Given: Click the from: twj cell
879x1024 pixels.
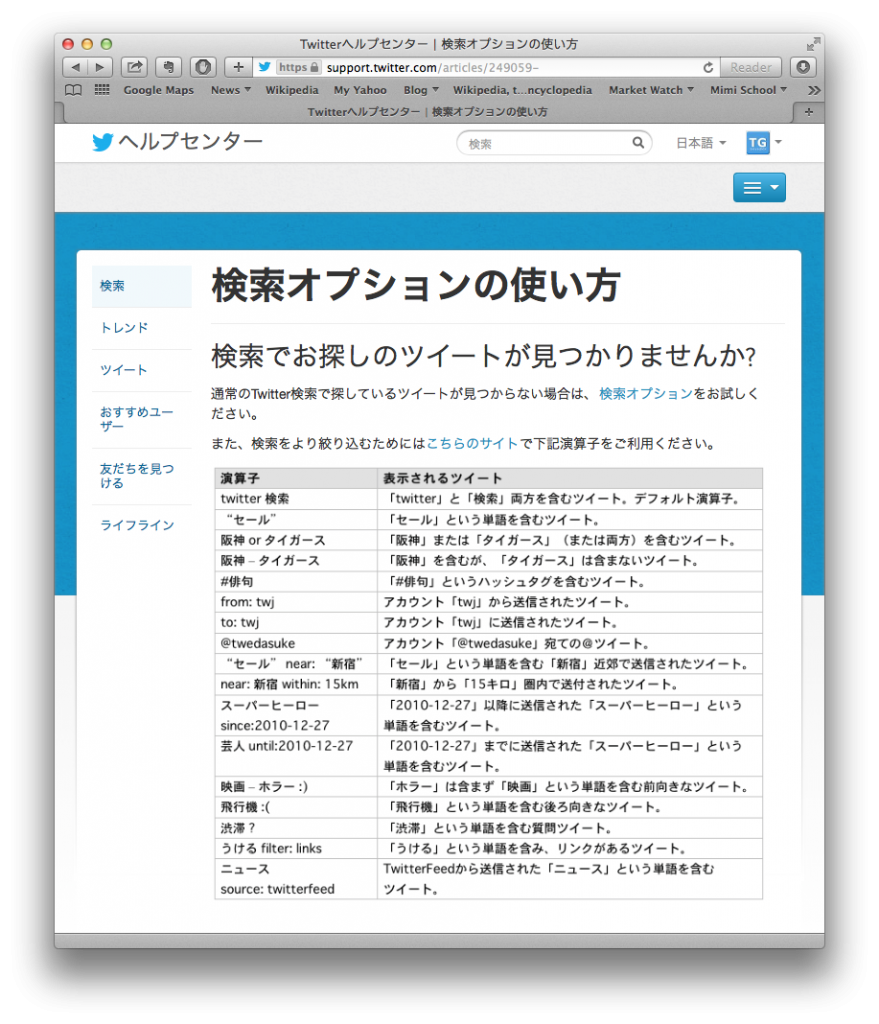Looking at the screenshot, I should (296, 602).
